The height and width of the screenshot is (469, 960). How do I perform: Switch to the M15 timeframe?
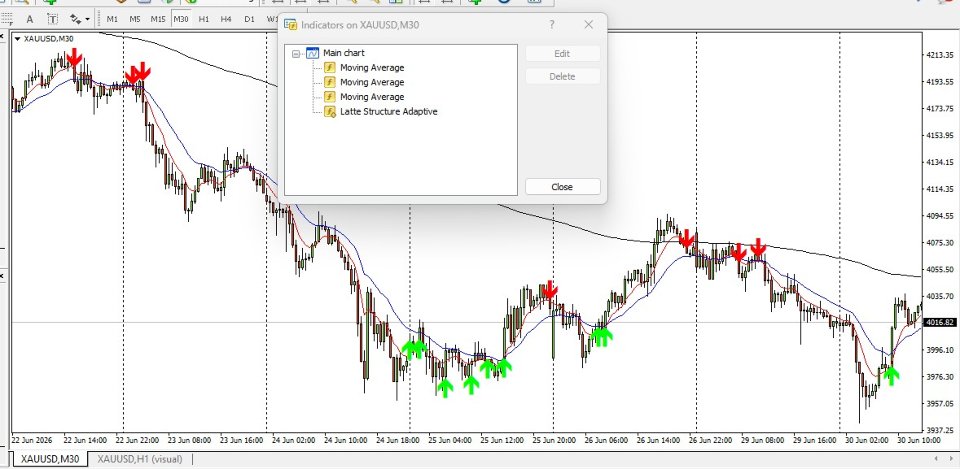[158, 19]
